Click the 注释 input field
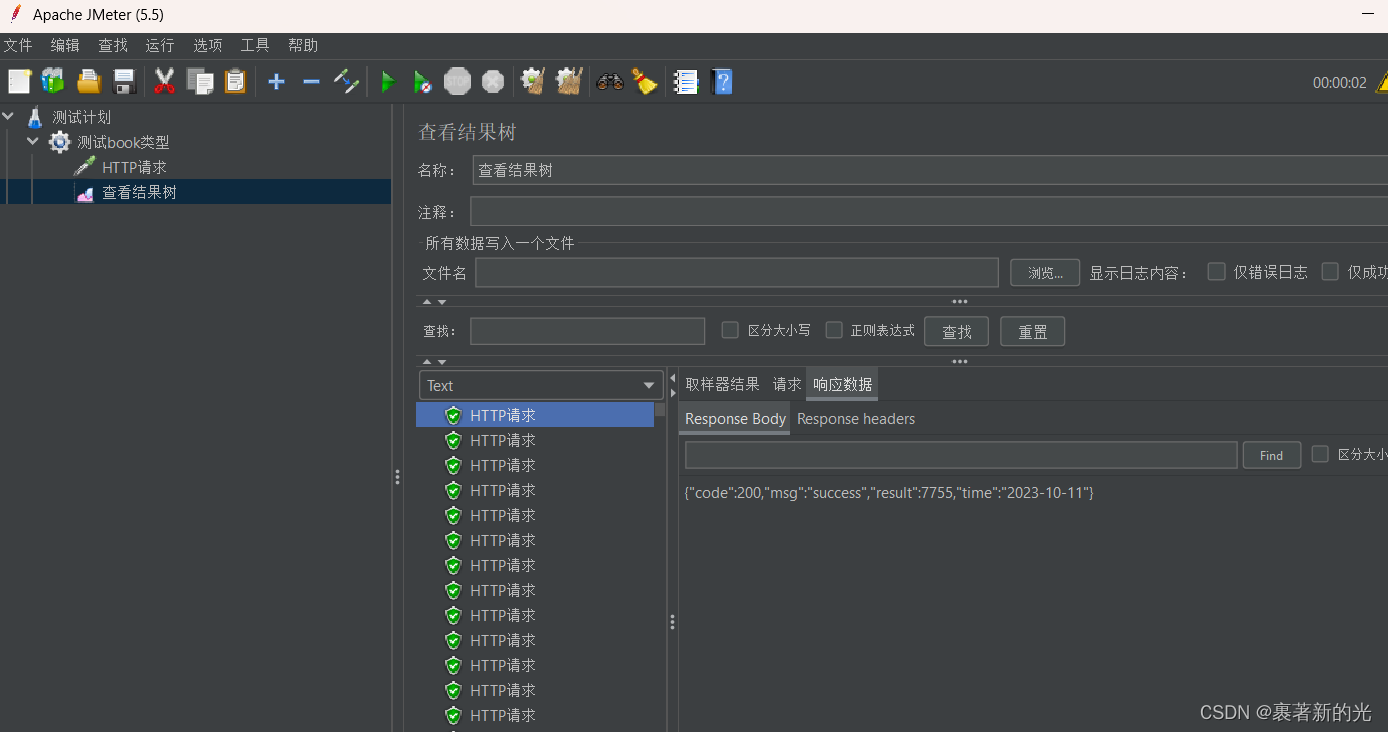This screenshot has width=1388, height=732. click(929, 212)
